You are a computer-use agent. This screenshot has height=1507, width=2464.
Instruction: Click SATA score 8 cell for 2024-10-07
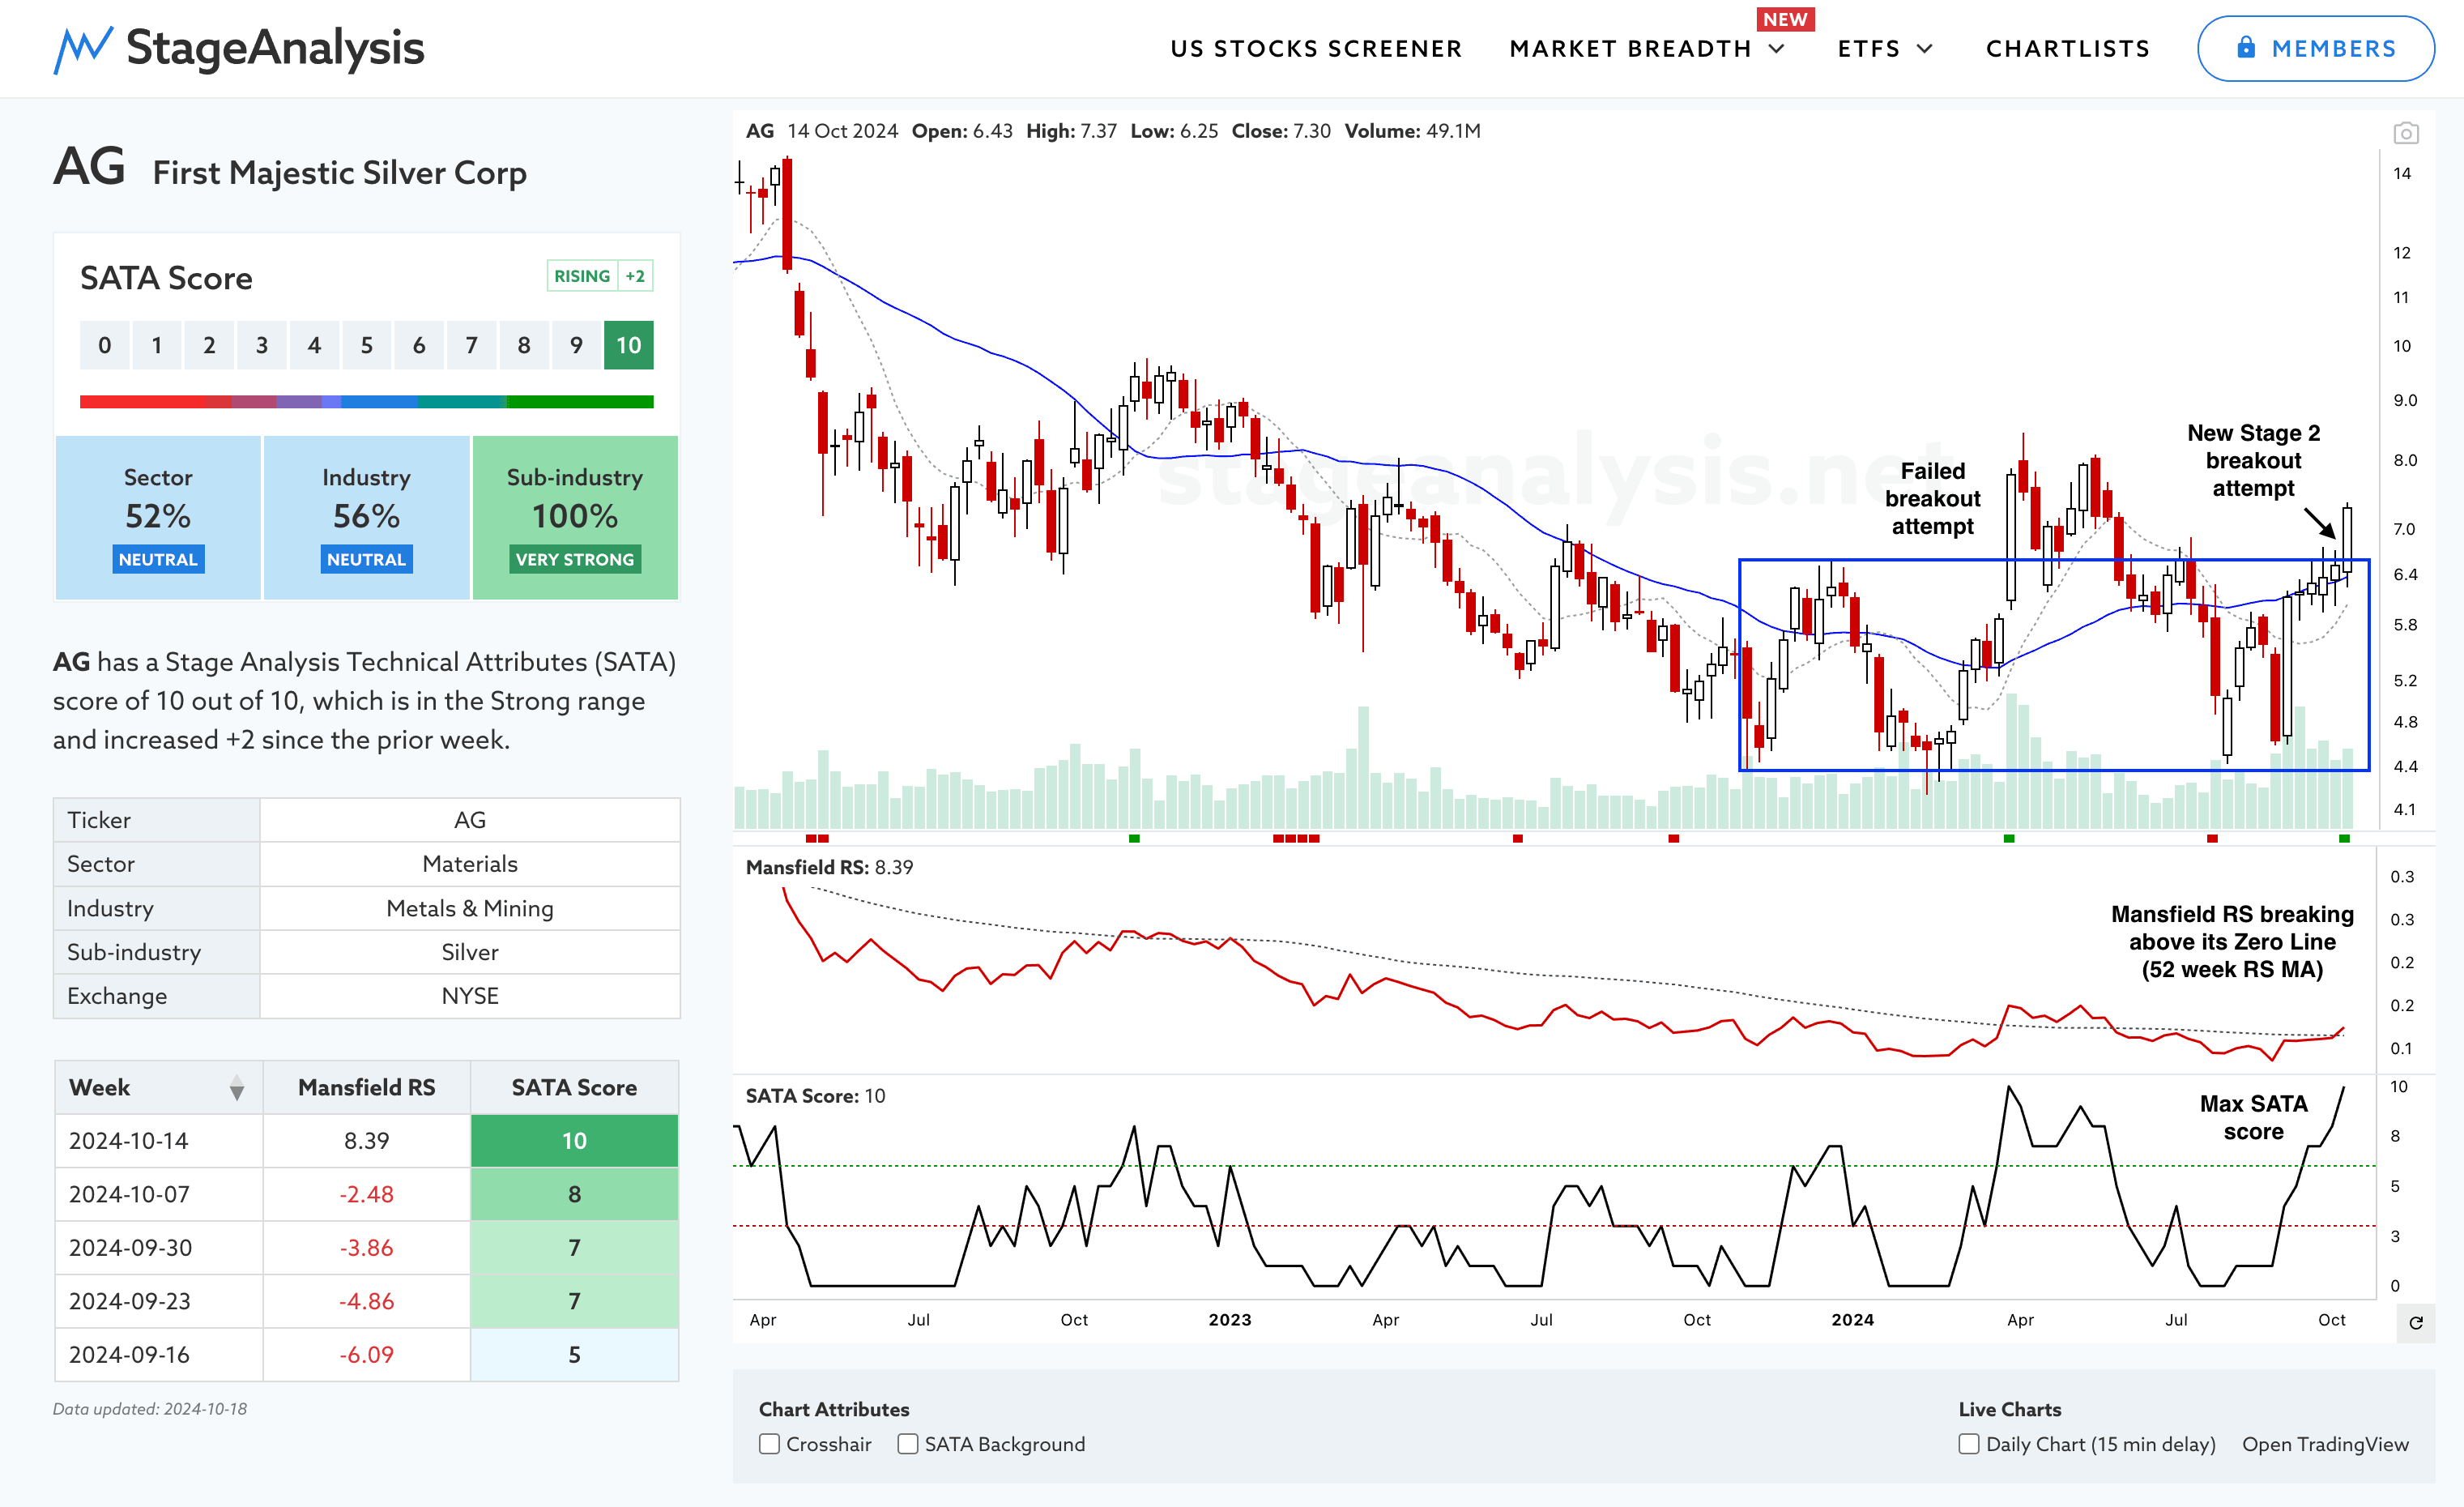point(574,1194)
